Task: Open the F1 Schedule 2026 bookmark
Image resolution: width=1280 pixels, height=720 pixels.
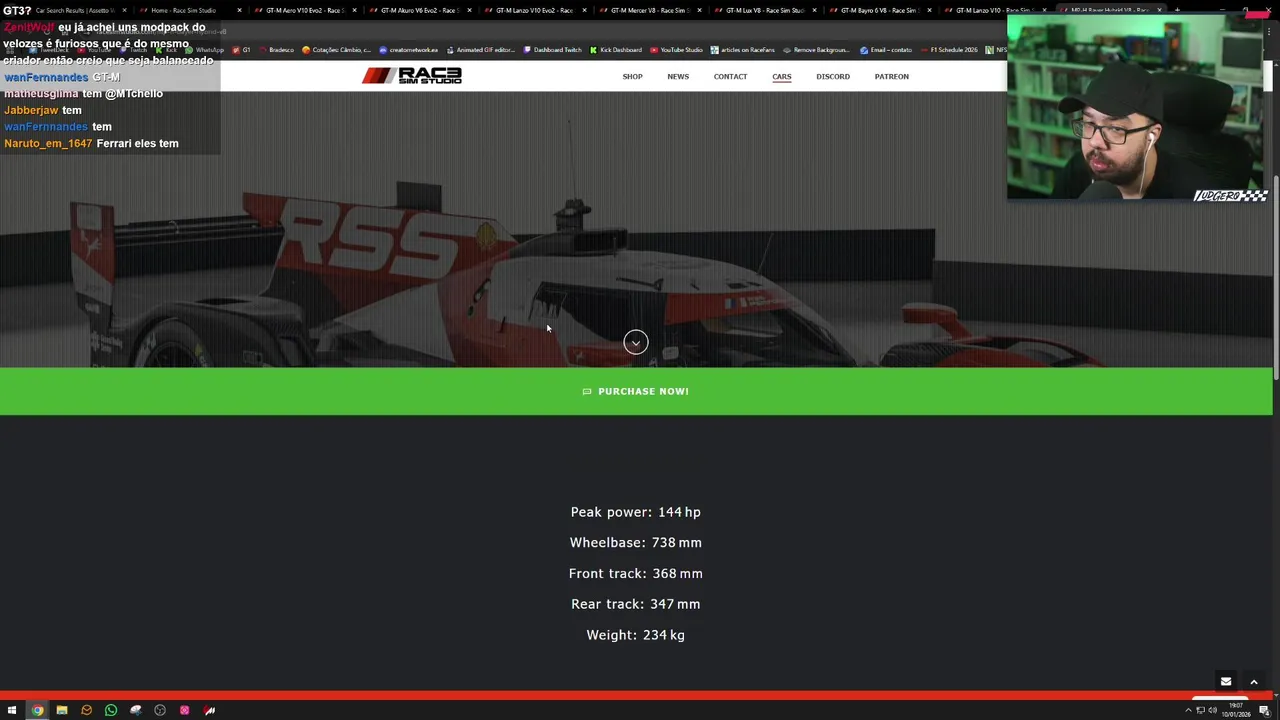Action: tap(949, 50)
